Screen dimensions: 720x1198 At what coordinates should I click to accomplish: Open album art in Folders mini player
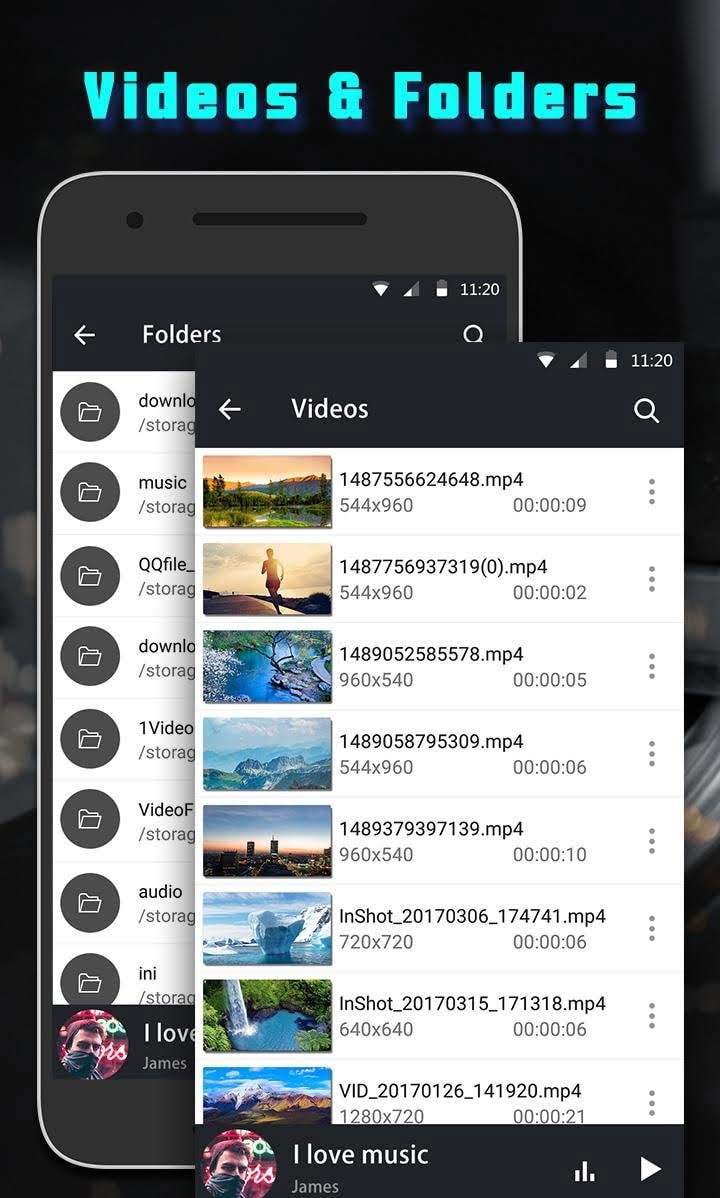(x=93, y=1044)
